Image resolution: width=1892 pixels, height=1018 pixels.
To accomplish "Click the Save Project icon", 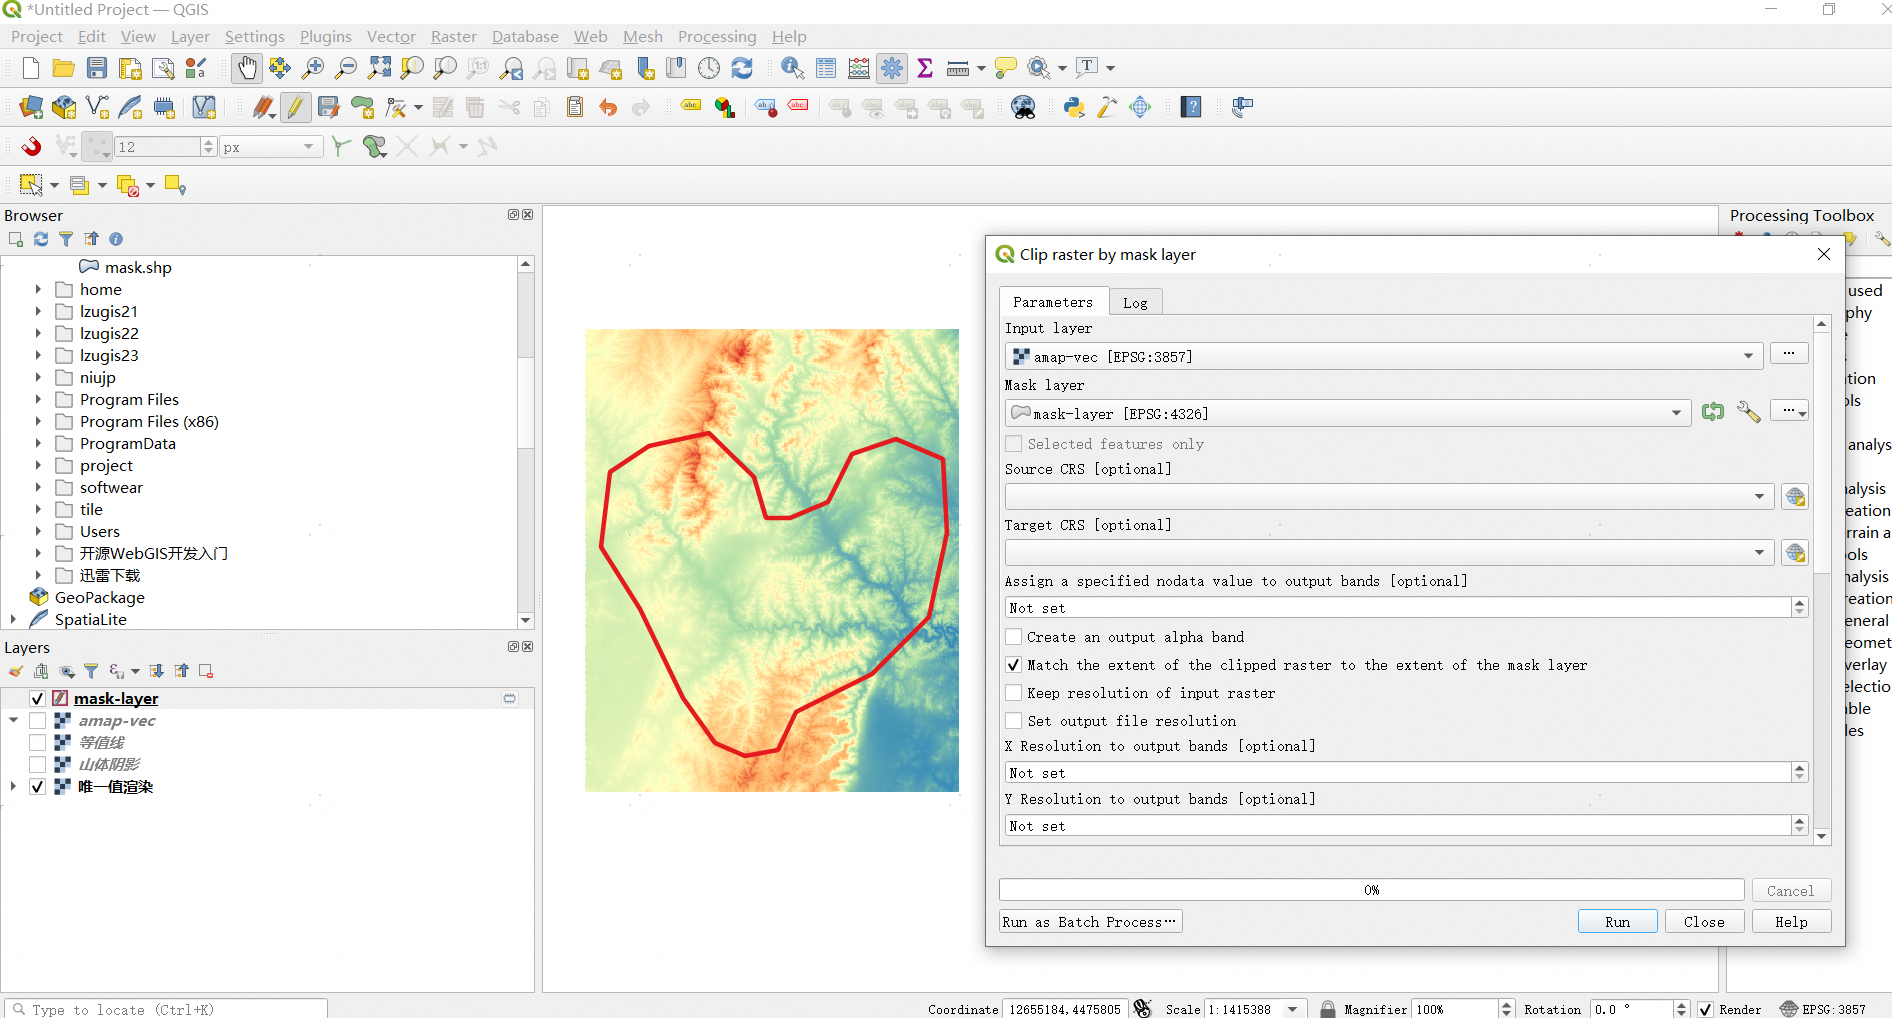I will (97, 68).
